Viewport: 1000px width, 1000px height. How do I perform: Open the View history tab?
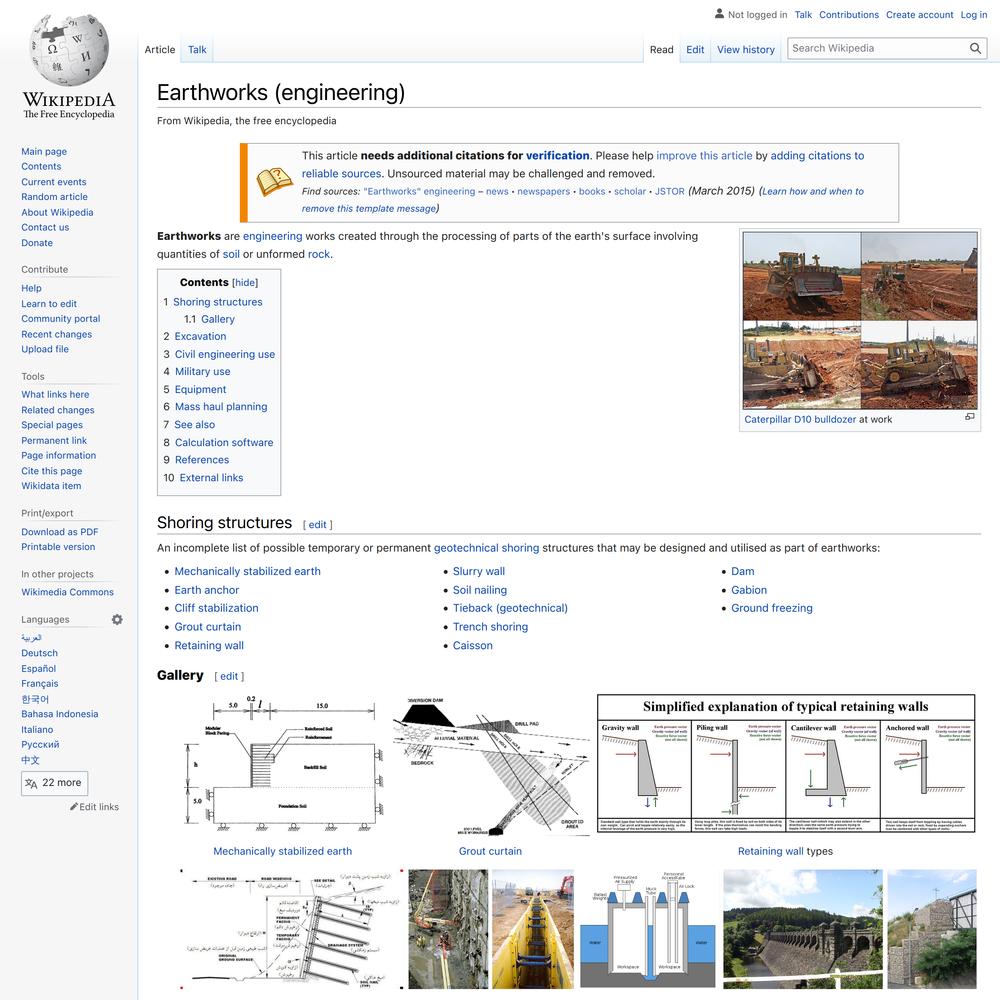point(746,50)
